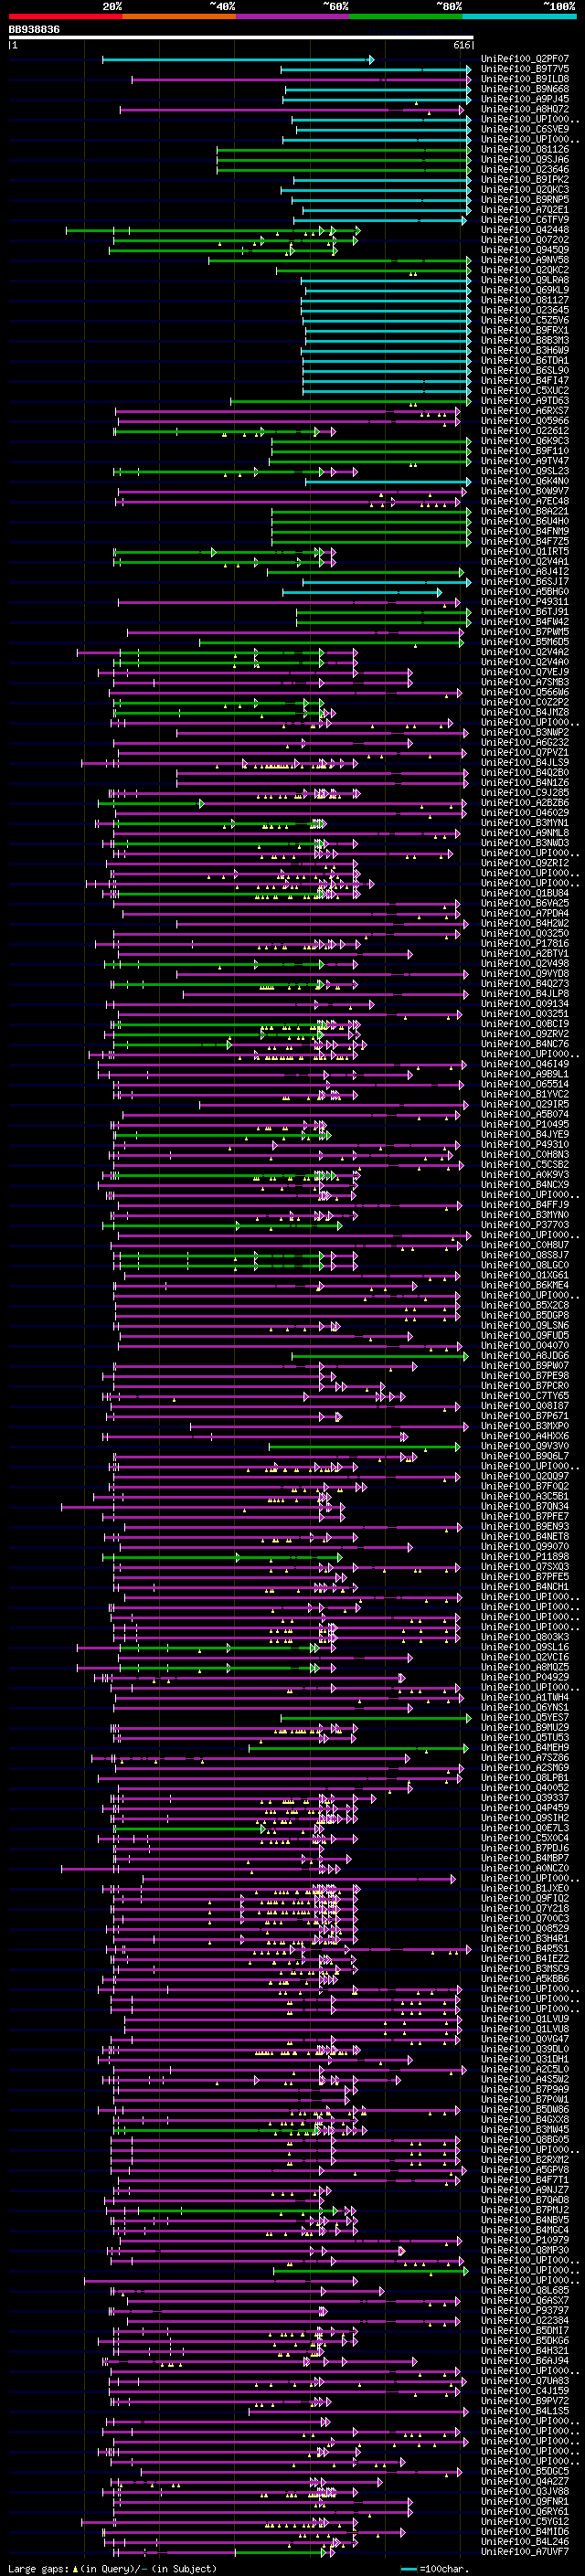Select hit label UniRef100_B6TDA1
The image size is (585, 2576).
[525, 361]
